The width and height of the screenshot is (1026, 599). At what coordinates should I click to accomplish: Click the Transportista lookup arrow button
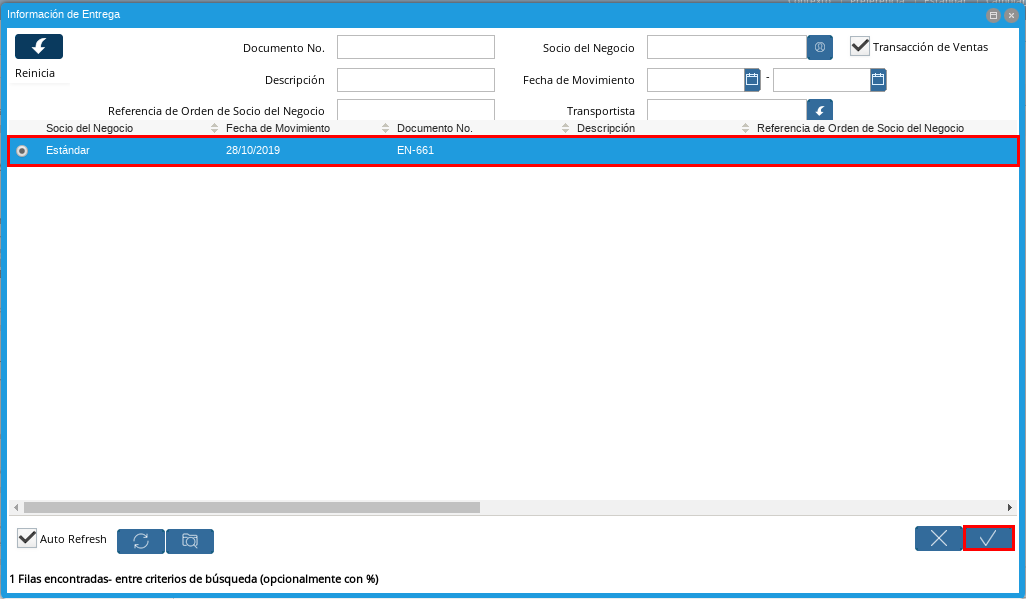point(819,110)
